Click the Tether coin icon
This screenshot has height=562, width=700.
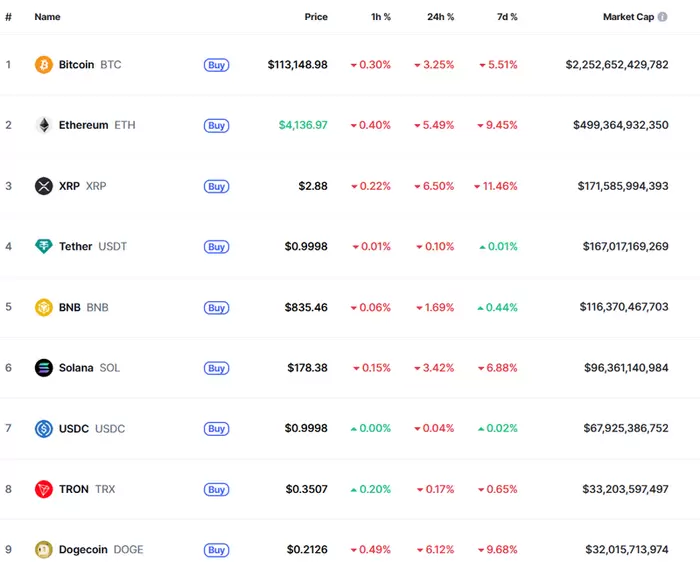pyautogui.click(x=44, y=246)
